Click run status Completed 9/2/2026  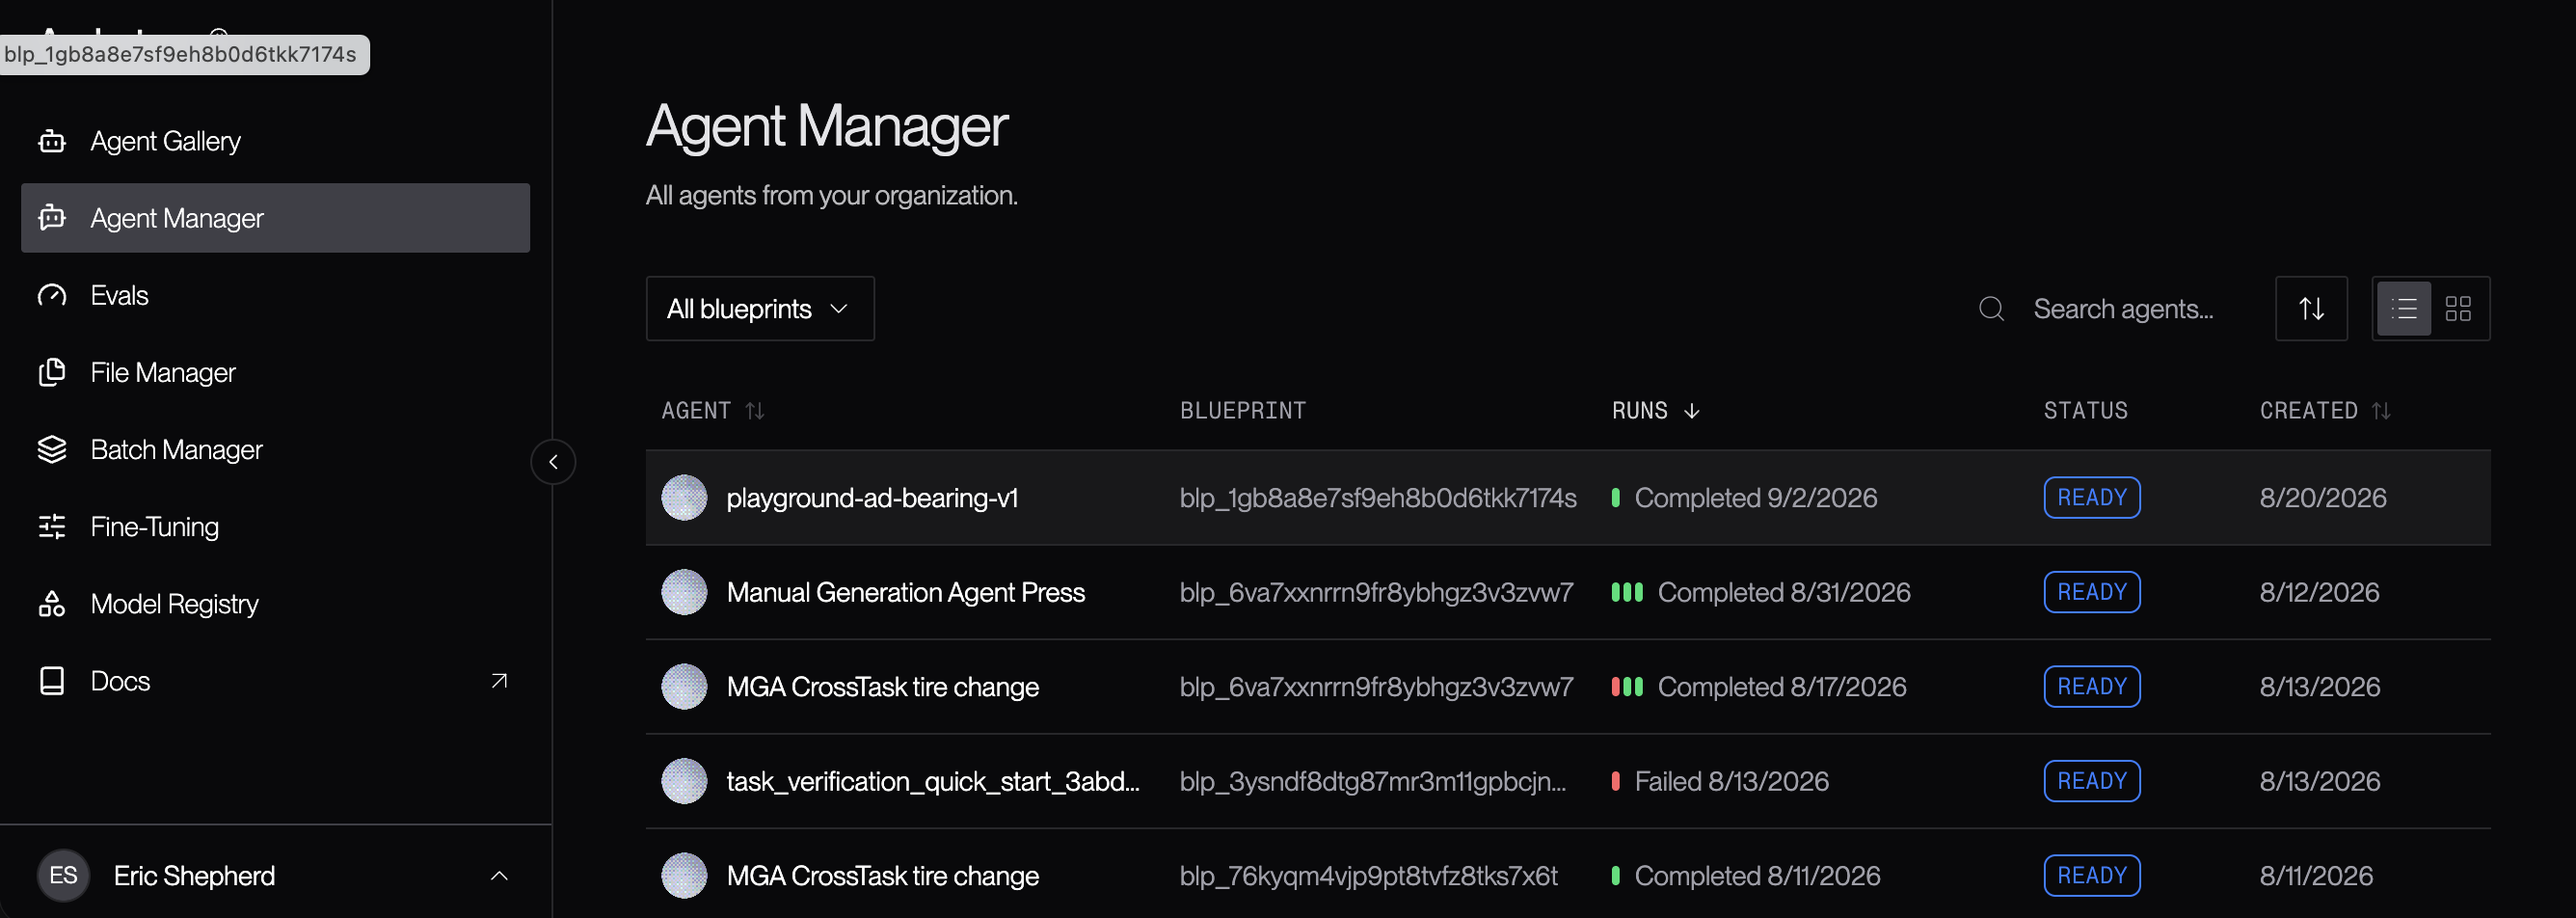(x=1755, y=497)
